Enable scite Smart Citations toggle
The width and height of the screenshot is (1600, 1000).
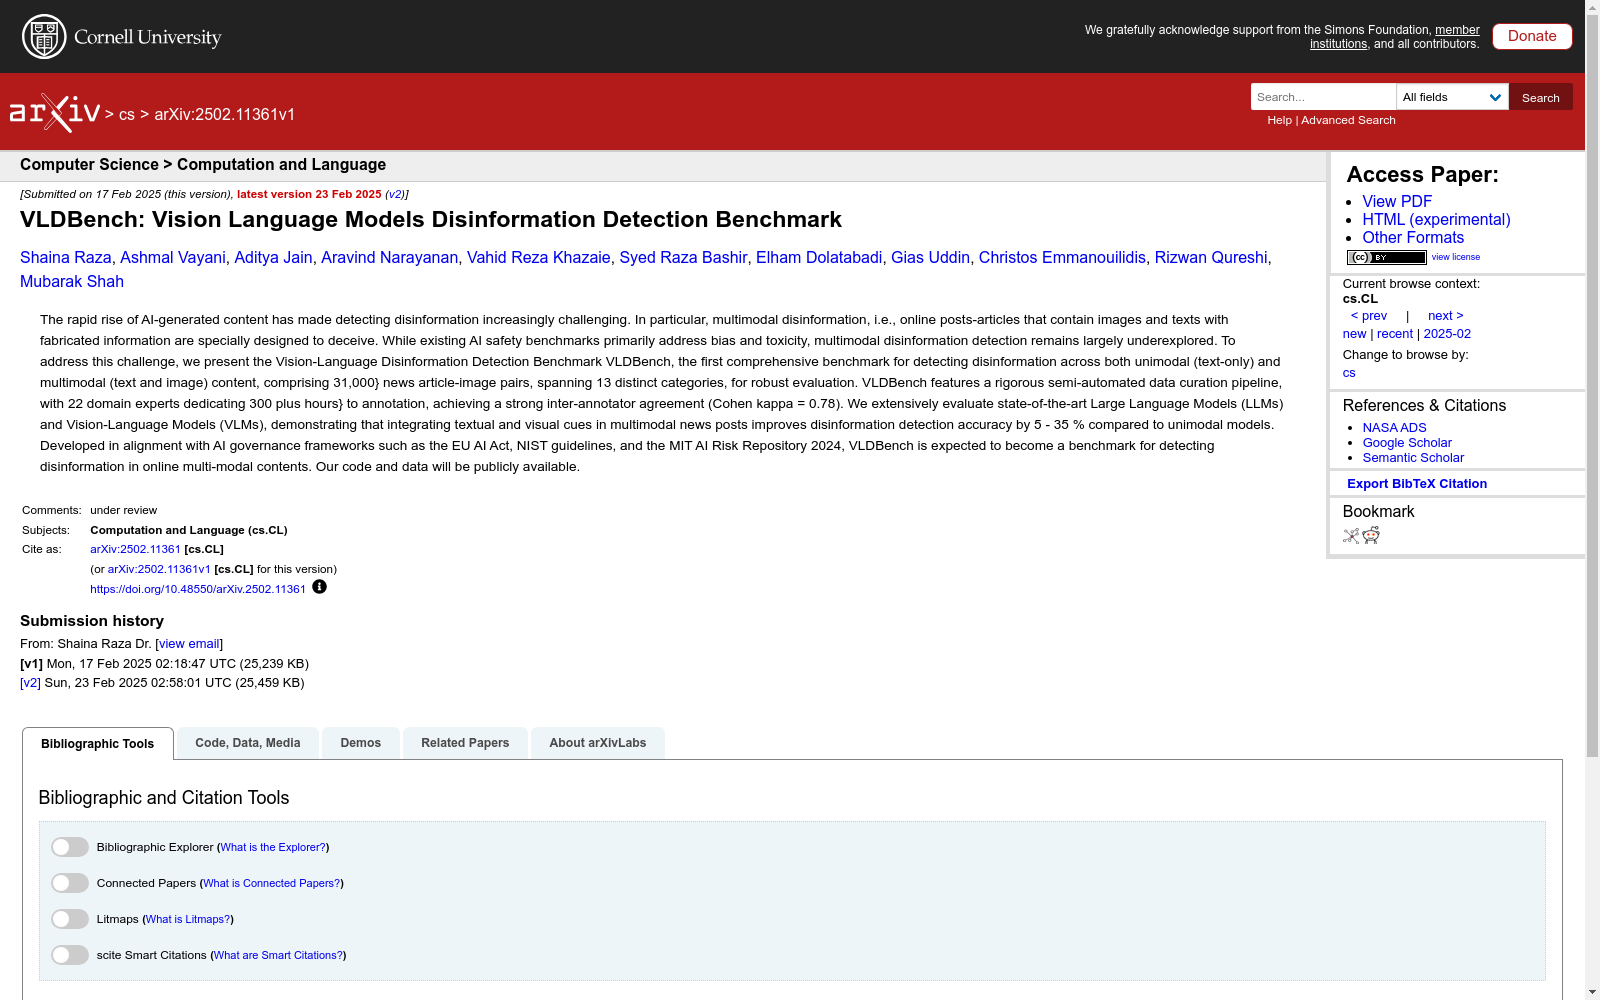pos(70,955)
